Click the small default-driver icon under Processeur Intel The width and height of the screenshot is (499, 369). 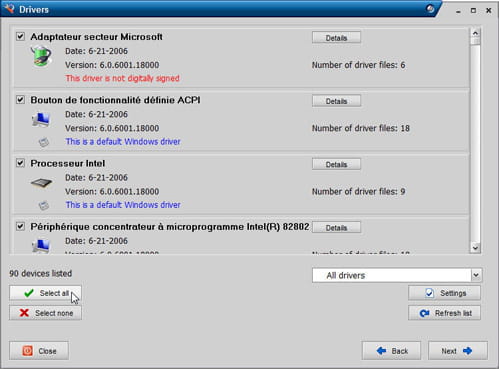pyautogui.click(x=44, y=205)
